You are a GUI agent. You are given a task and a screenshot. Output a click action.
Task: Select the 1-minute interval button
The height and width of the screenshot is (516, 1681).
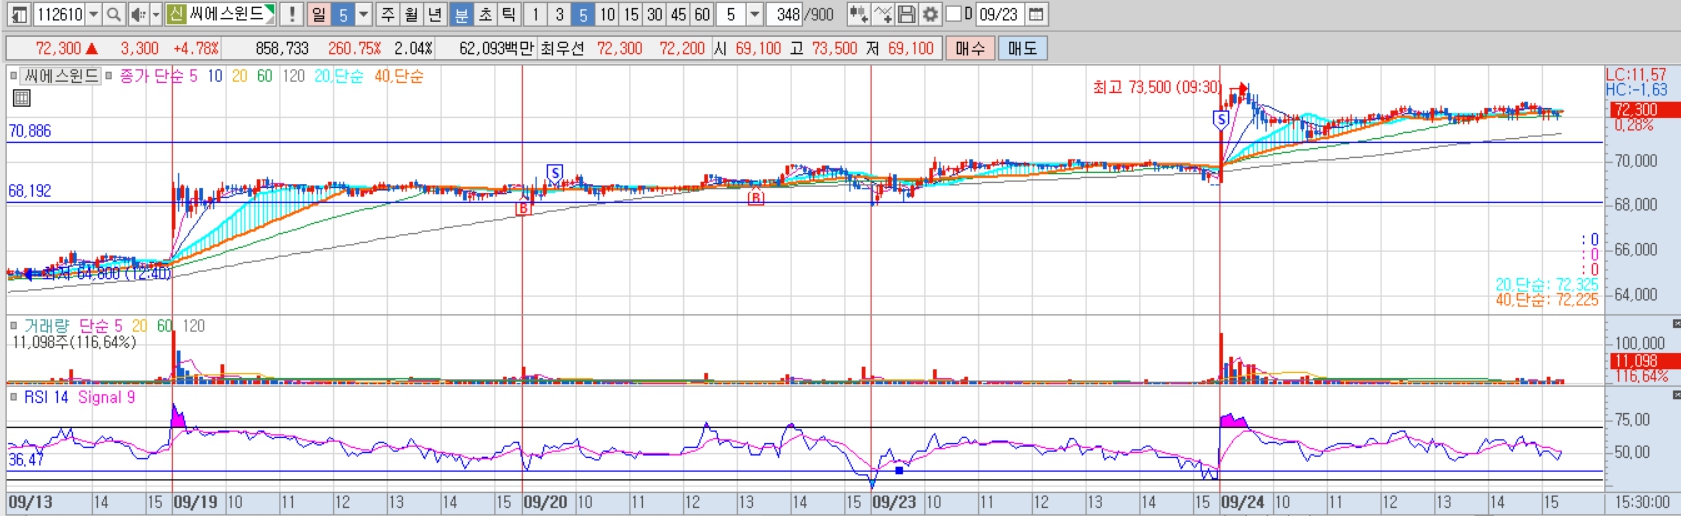535,14
